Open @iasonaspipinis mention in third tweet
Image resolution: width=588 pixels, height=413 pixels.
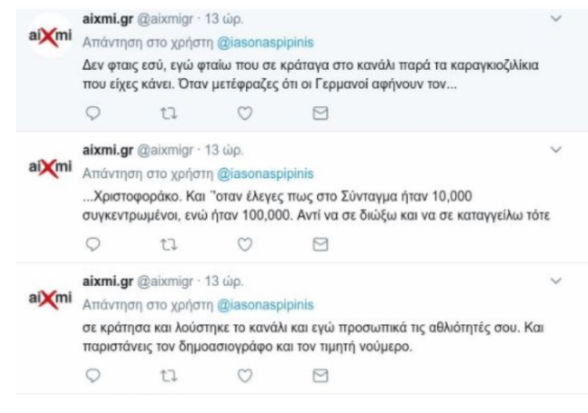[x=265, y=305]
